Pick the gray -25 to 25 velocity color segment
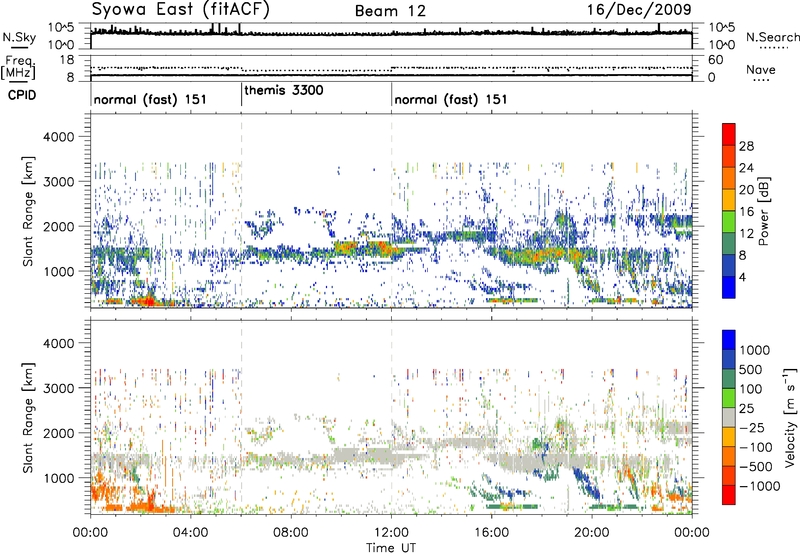Viewport: 800px width, 554px height. click(729, 418)
